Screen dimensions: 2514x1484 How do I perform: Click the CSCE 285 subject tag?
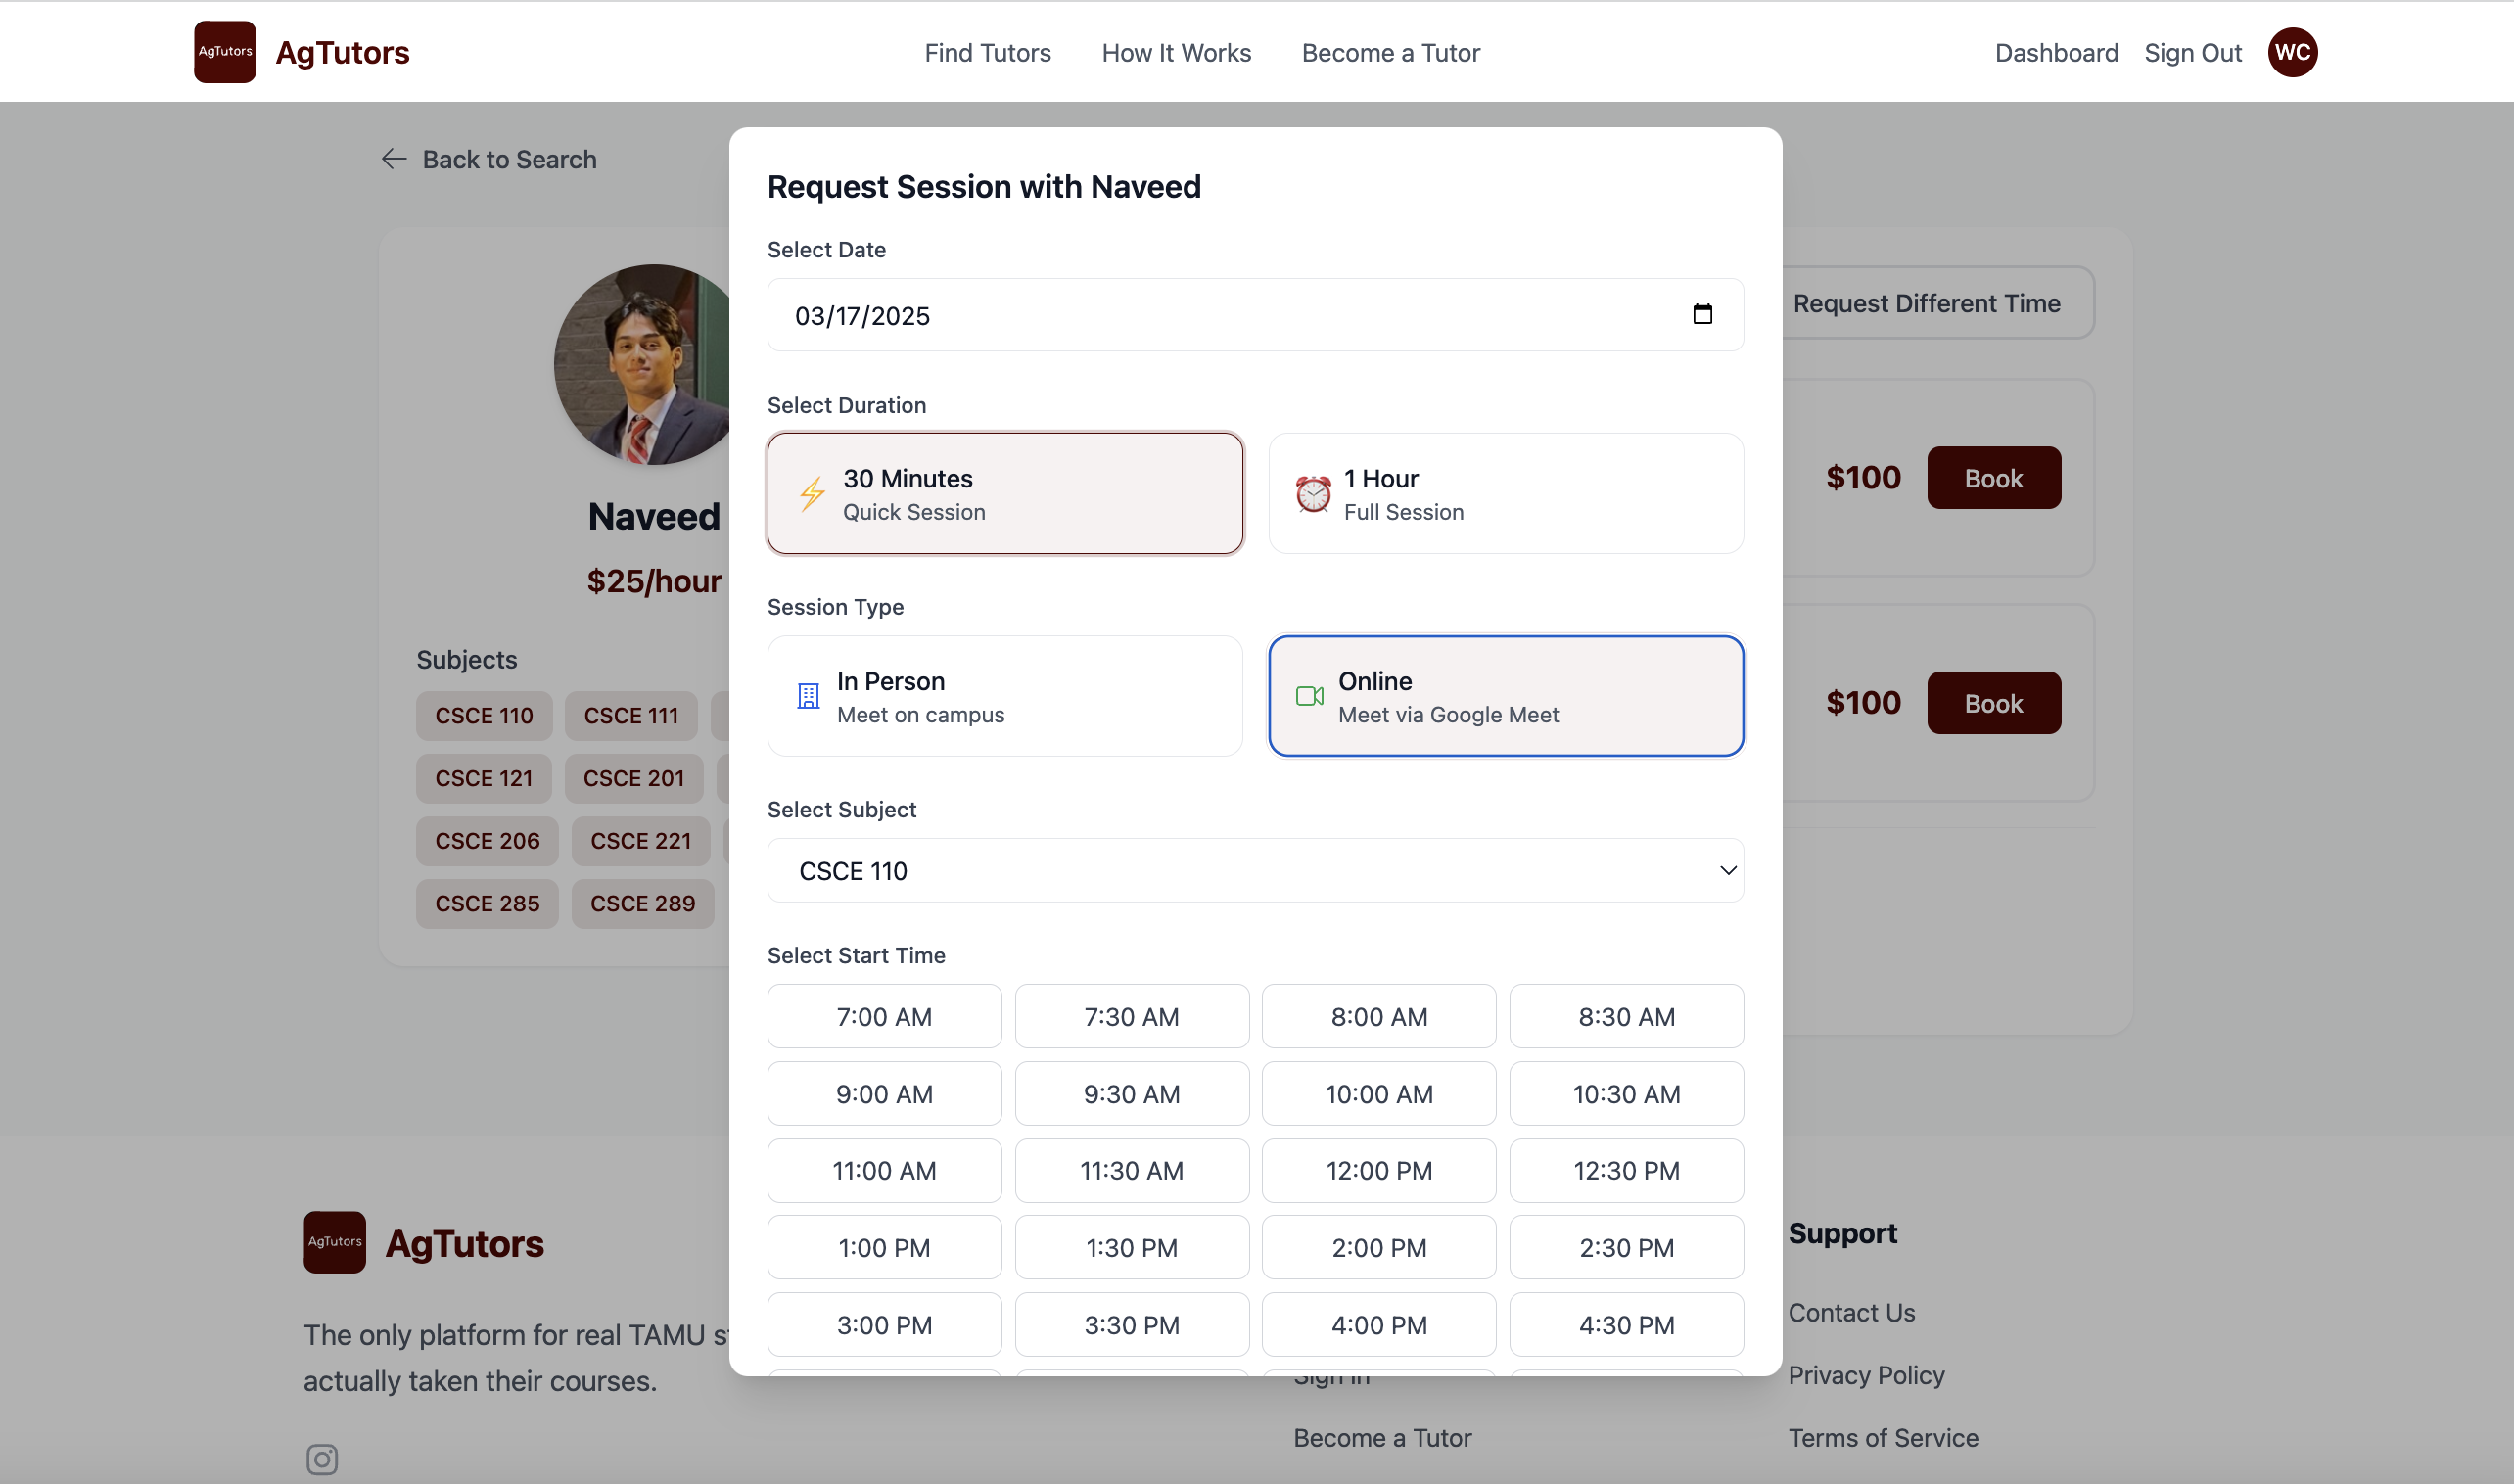click(487, 903)
